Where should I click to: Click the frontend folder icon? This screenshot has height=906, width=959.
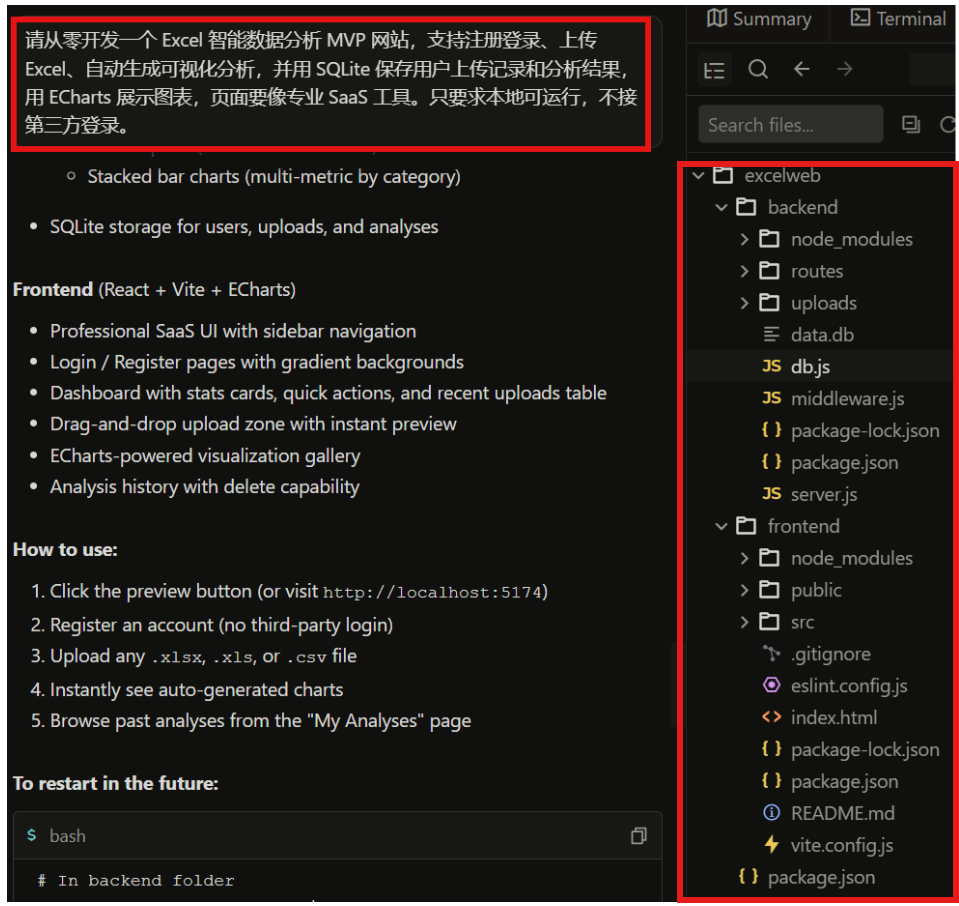(x=746, y=525)
